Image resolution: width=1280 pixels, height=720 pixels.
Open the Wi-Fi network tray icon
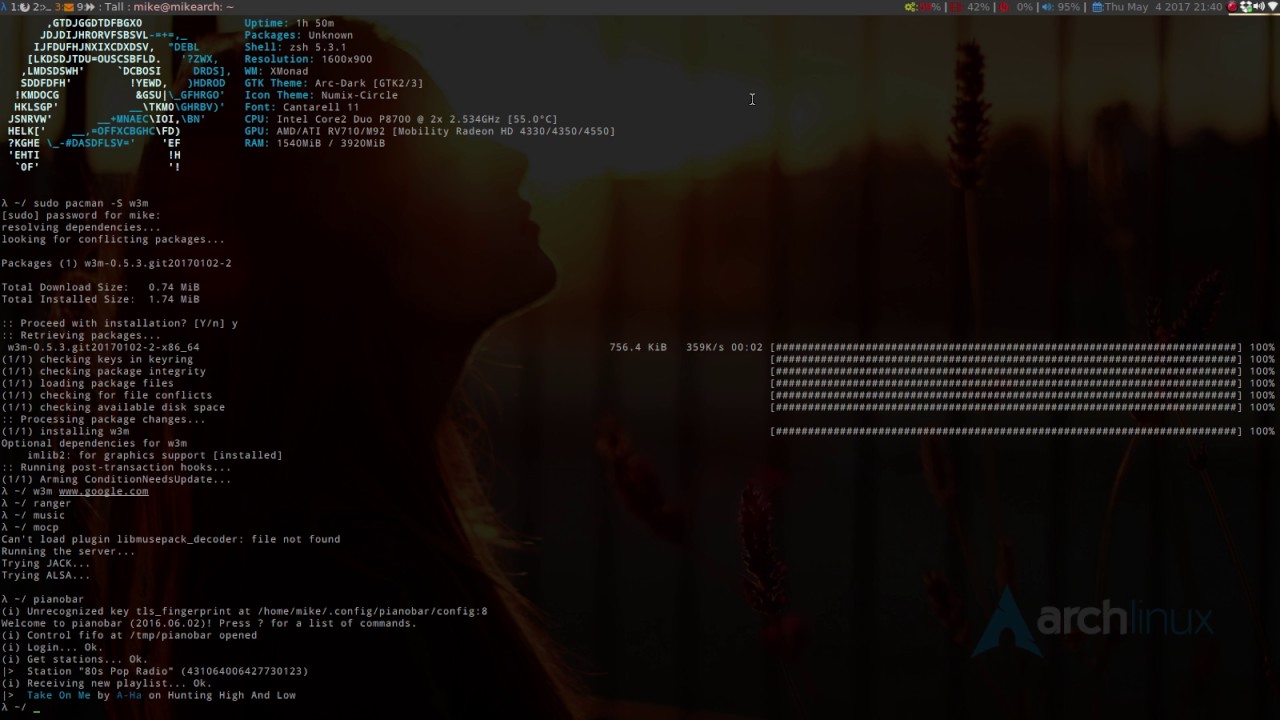(1273, 7)
